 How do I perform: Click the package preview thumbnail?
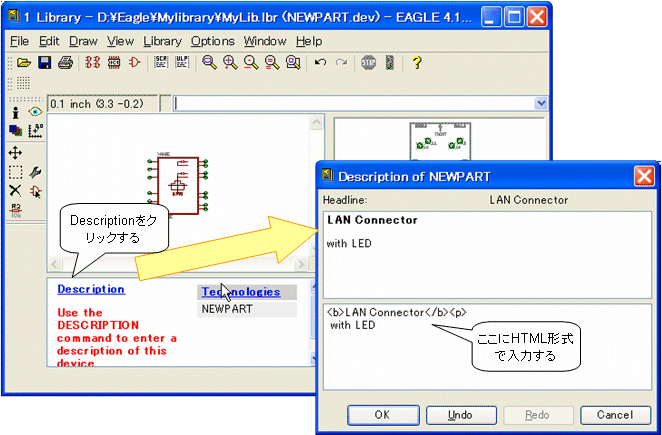(440, 141)
